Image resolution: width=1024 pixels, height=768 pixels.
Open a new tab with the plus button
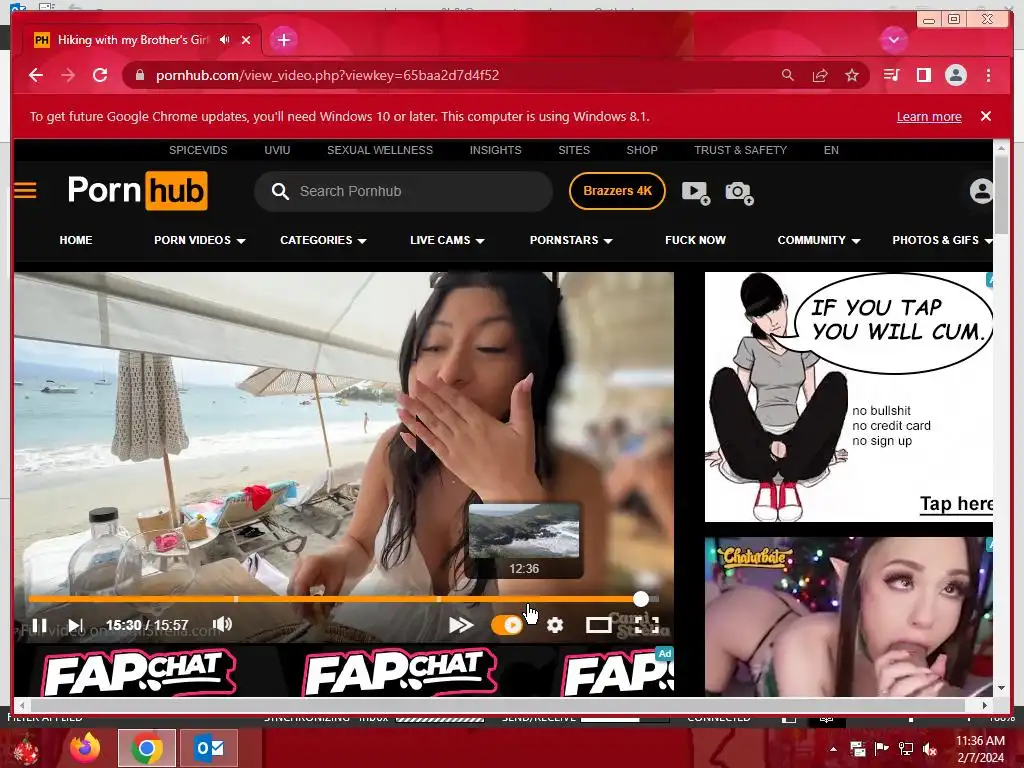283,40
